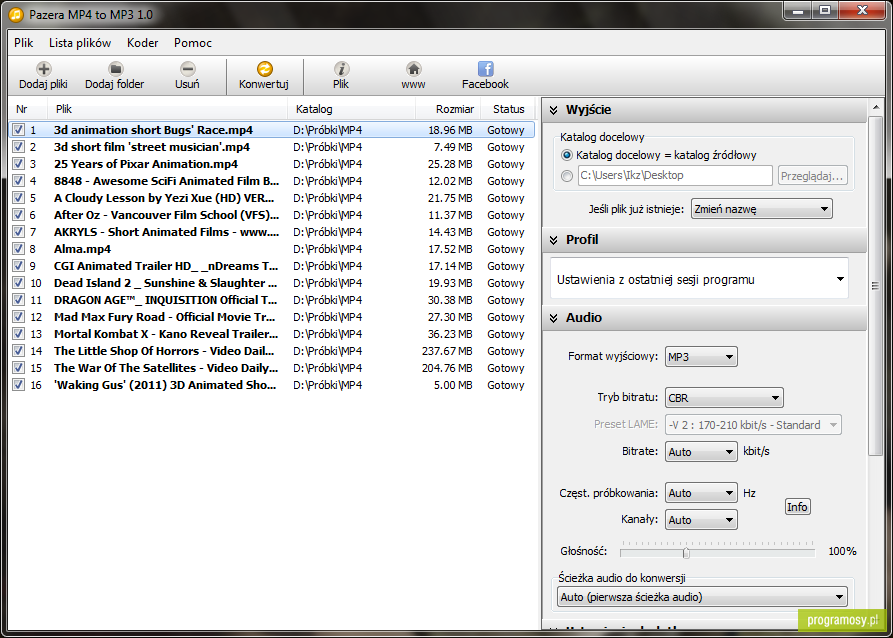Image resolution: width=893 pixels, height=638 pixels.
Task: Open Częst. próbkowania dropdown
Action: coord(701,493)
